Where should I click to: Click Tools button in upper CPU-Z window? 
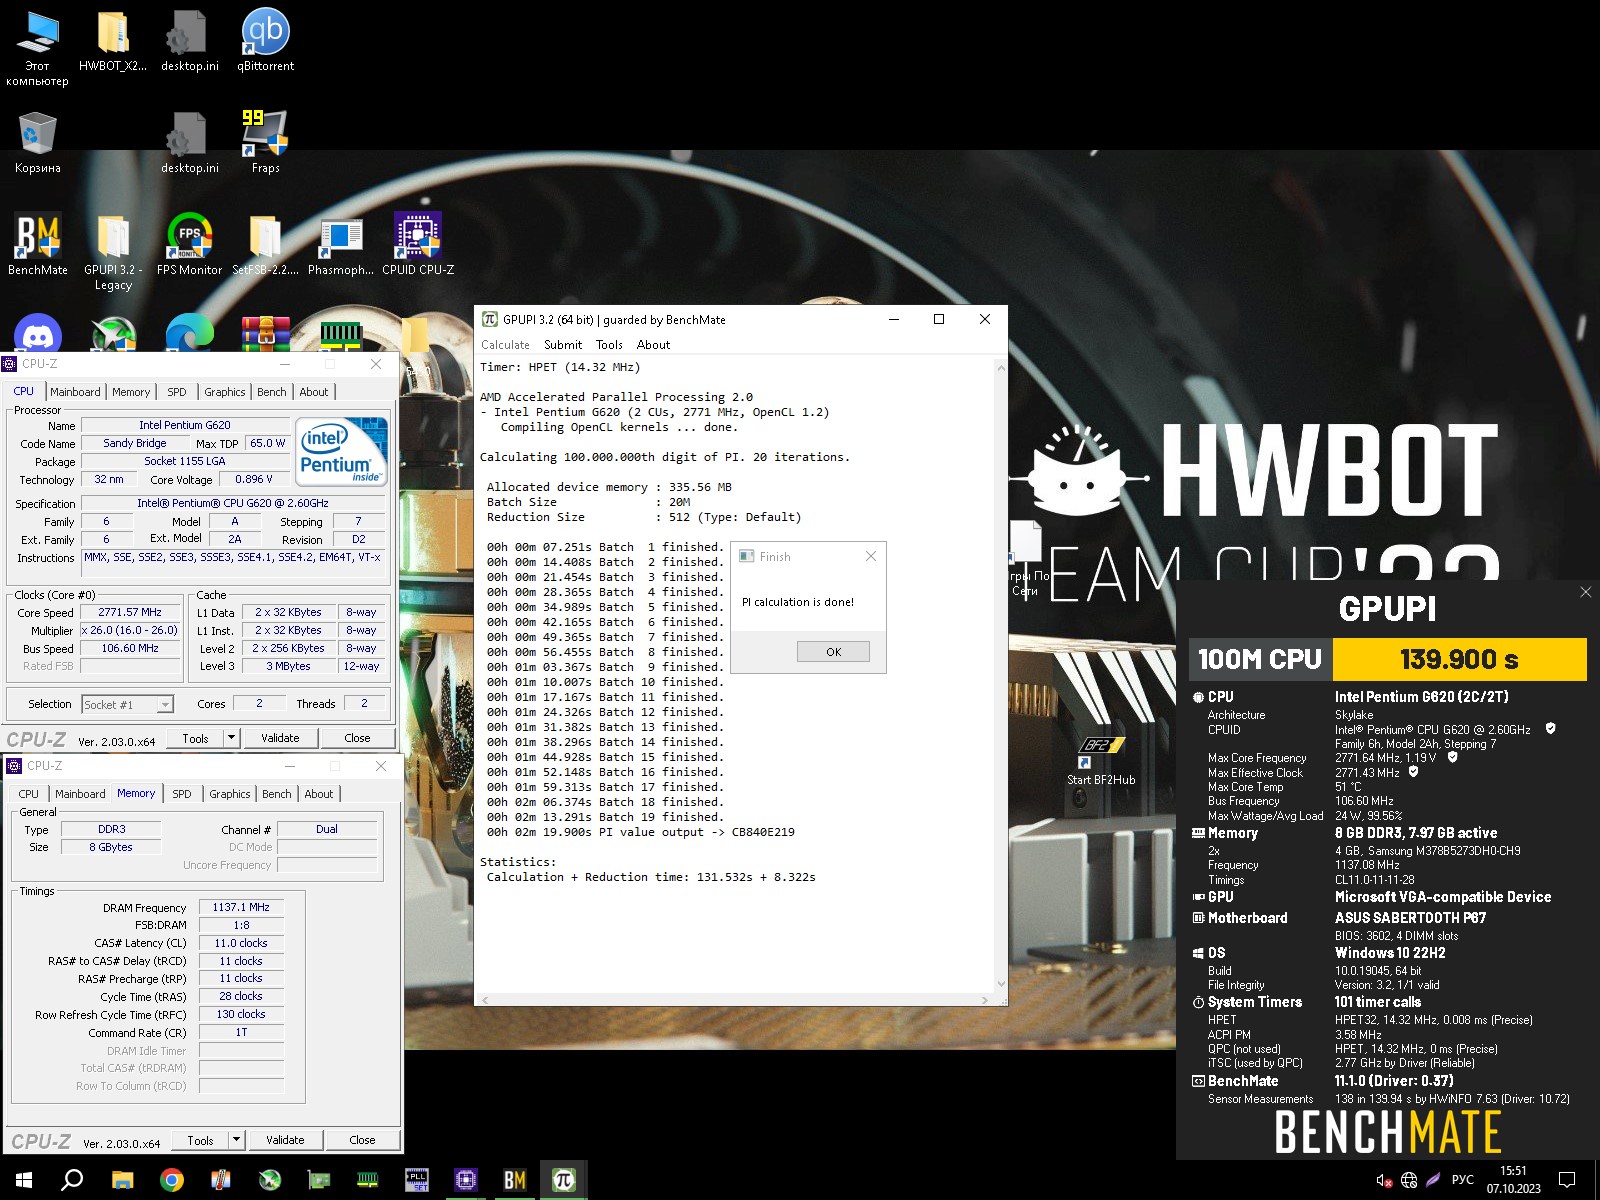click(x=196, y=738)
